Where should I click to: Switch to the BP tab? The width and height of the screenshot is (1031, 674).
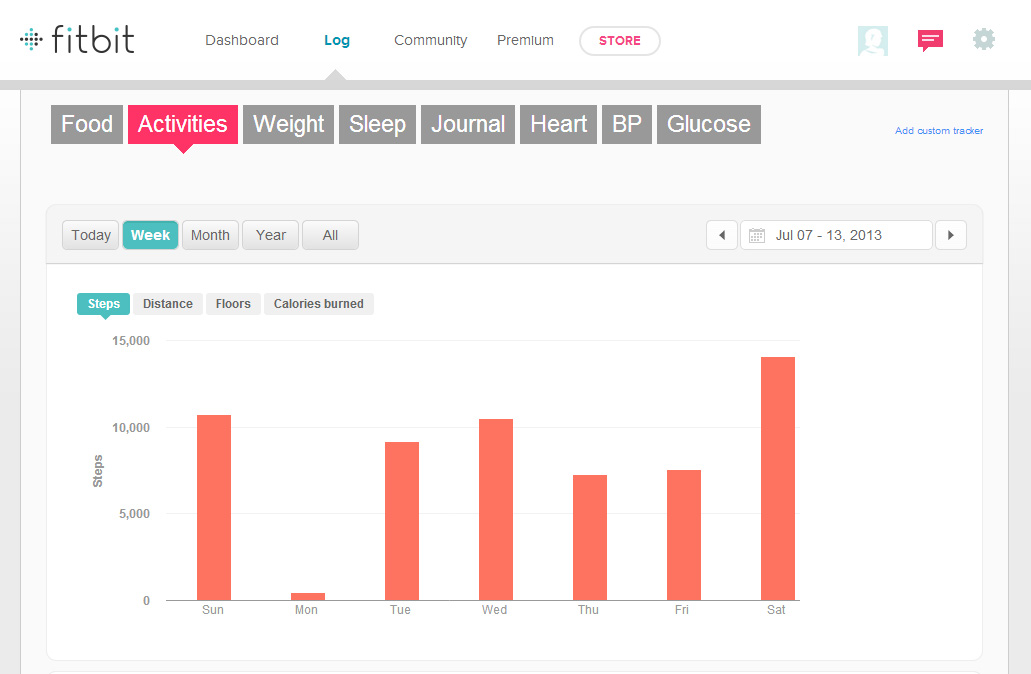click(627, 124)
